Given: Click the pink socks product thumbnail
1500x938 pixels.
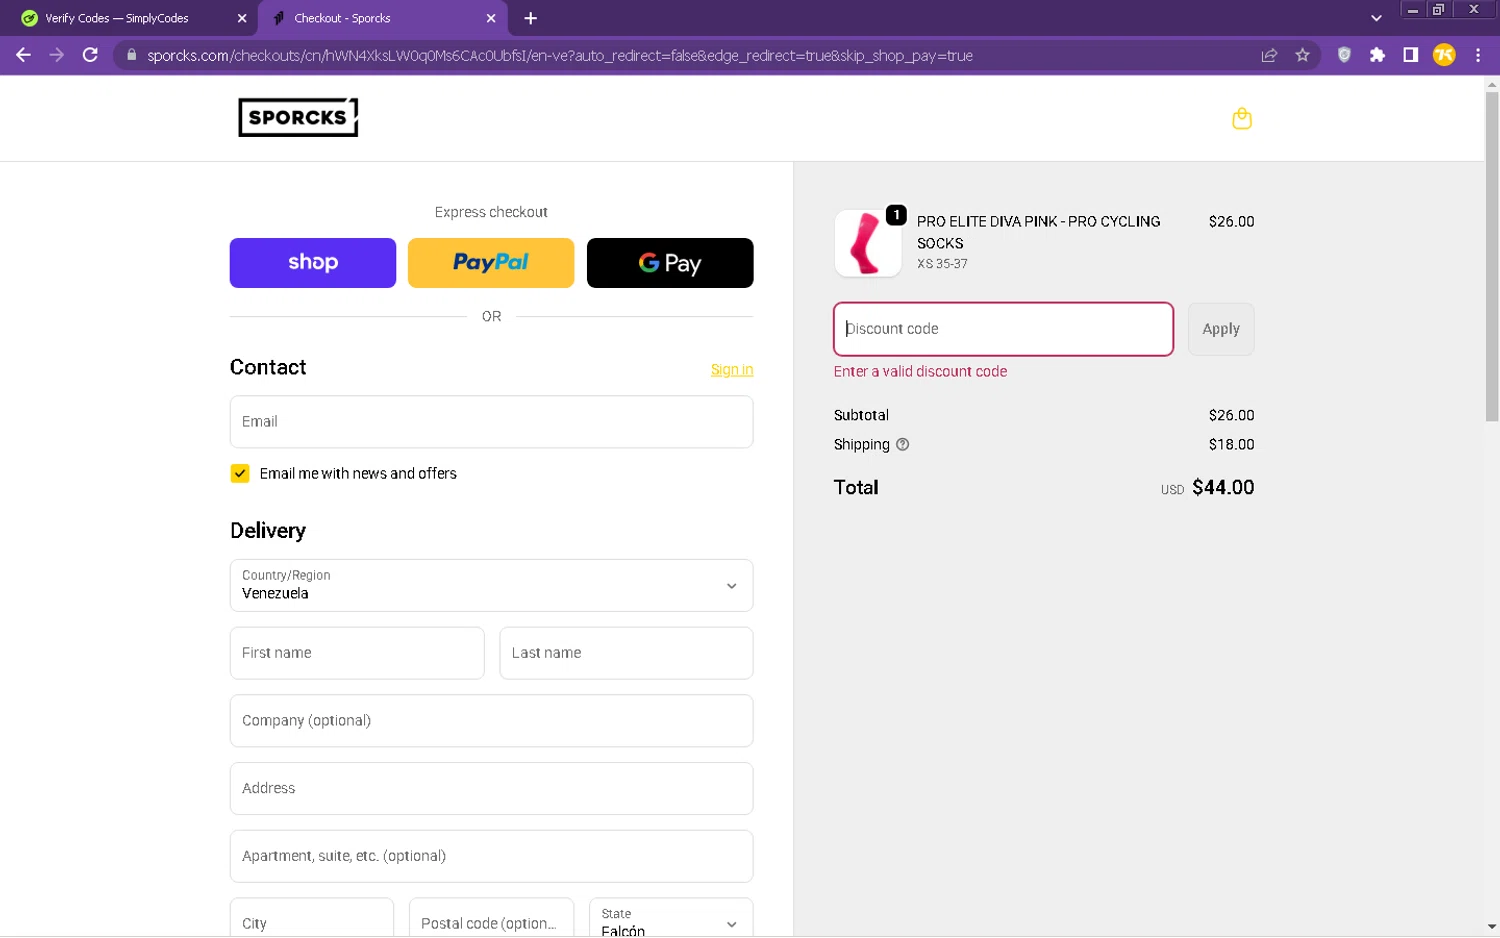Looking at the screenshot, I should coord(867,243).
